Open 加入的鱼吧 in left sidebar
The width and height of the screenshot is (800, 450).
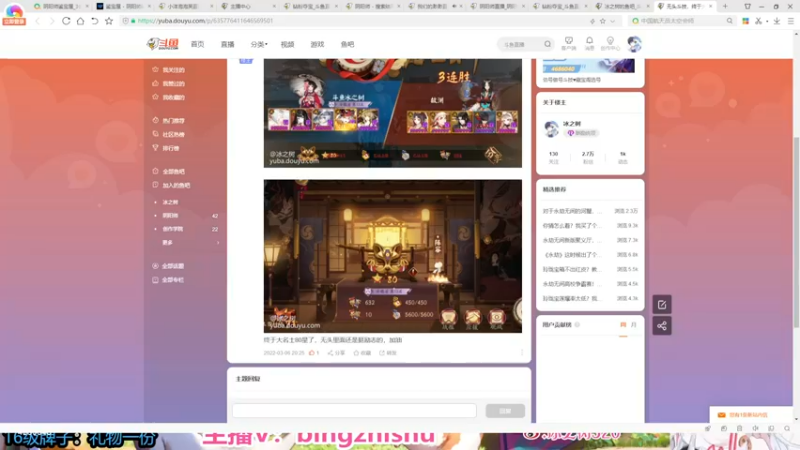pyautogui.click(x=176, y=186)
